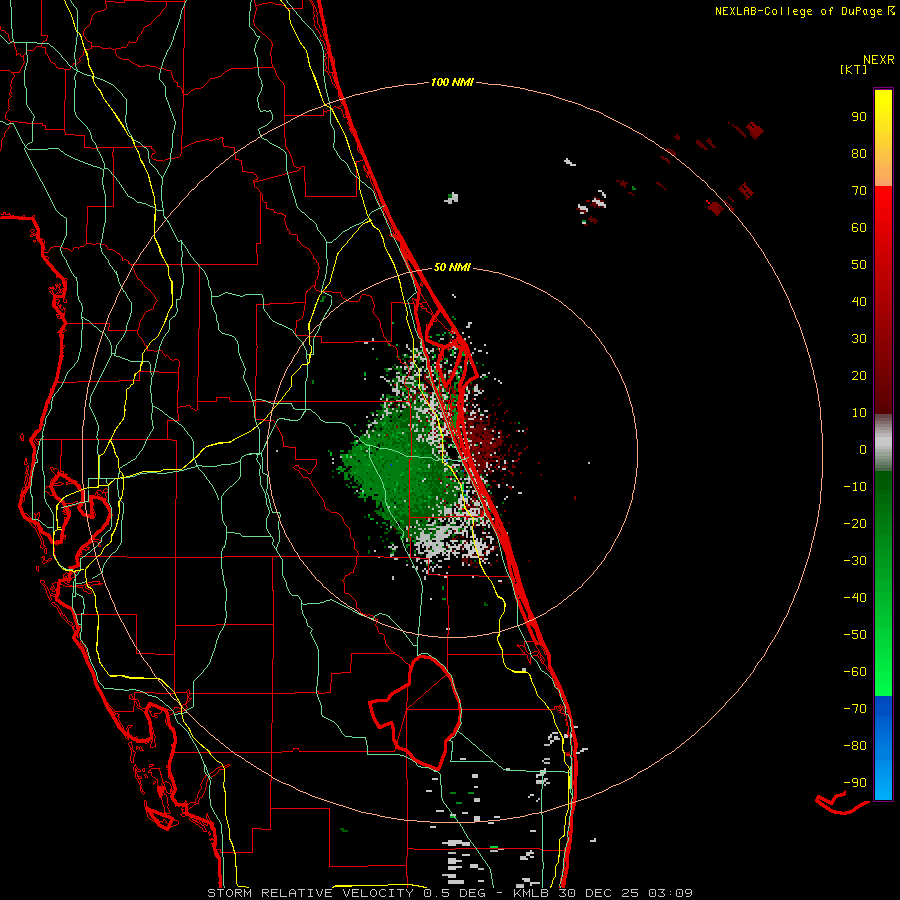900x900 pixels.
Task: Pick the gray zero-velocity segment of the color bar
Action: tap(883, 443)
